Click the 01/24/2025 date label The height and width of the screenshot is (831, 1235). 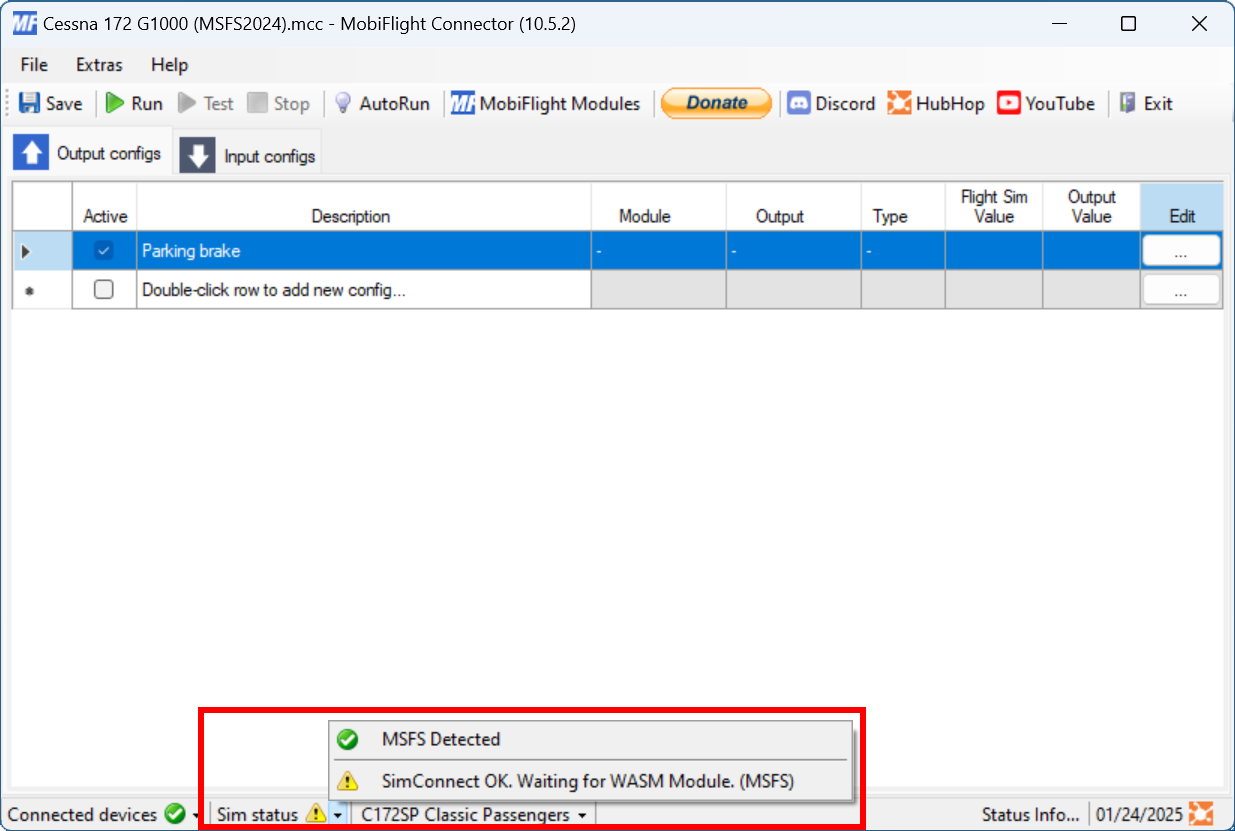click(1140, 815)
